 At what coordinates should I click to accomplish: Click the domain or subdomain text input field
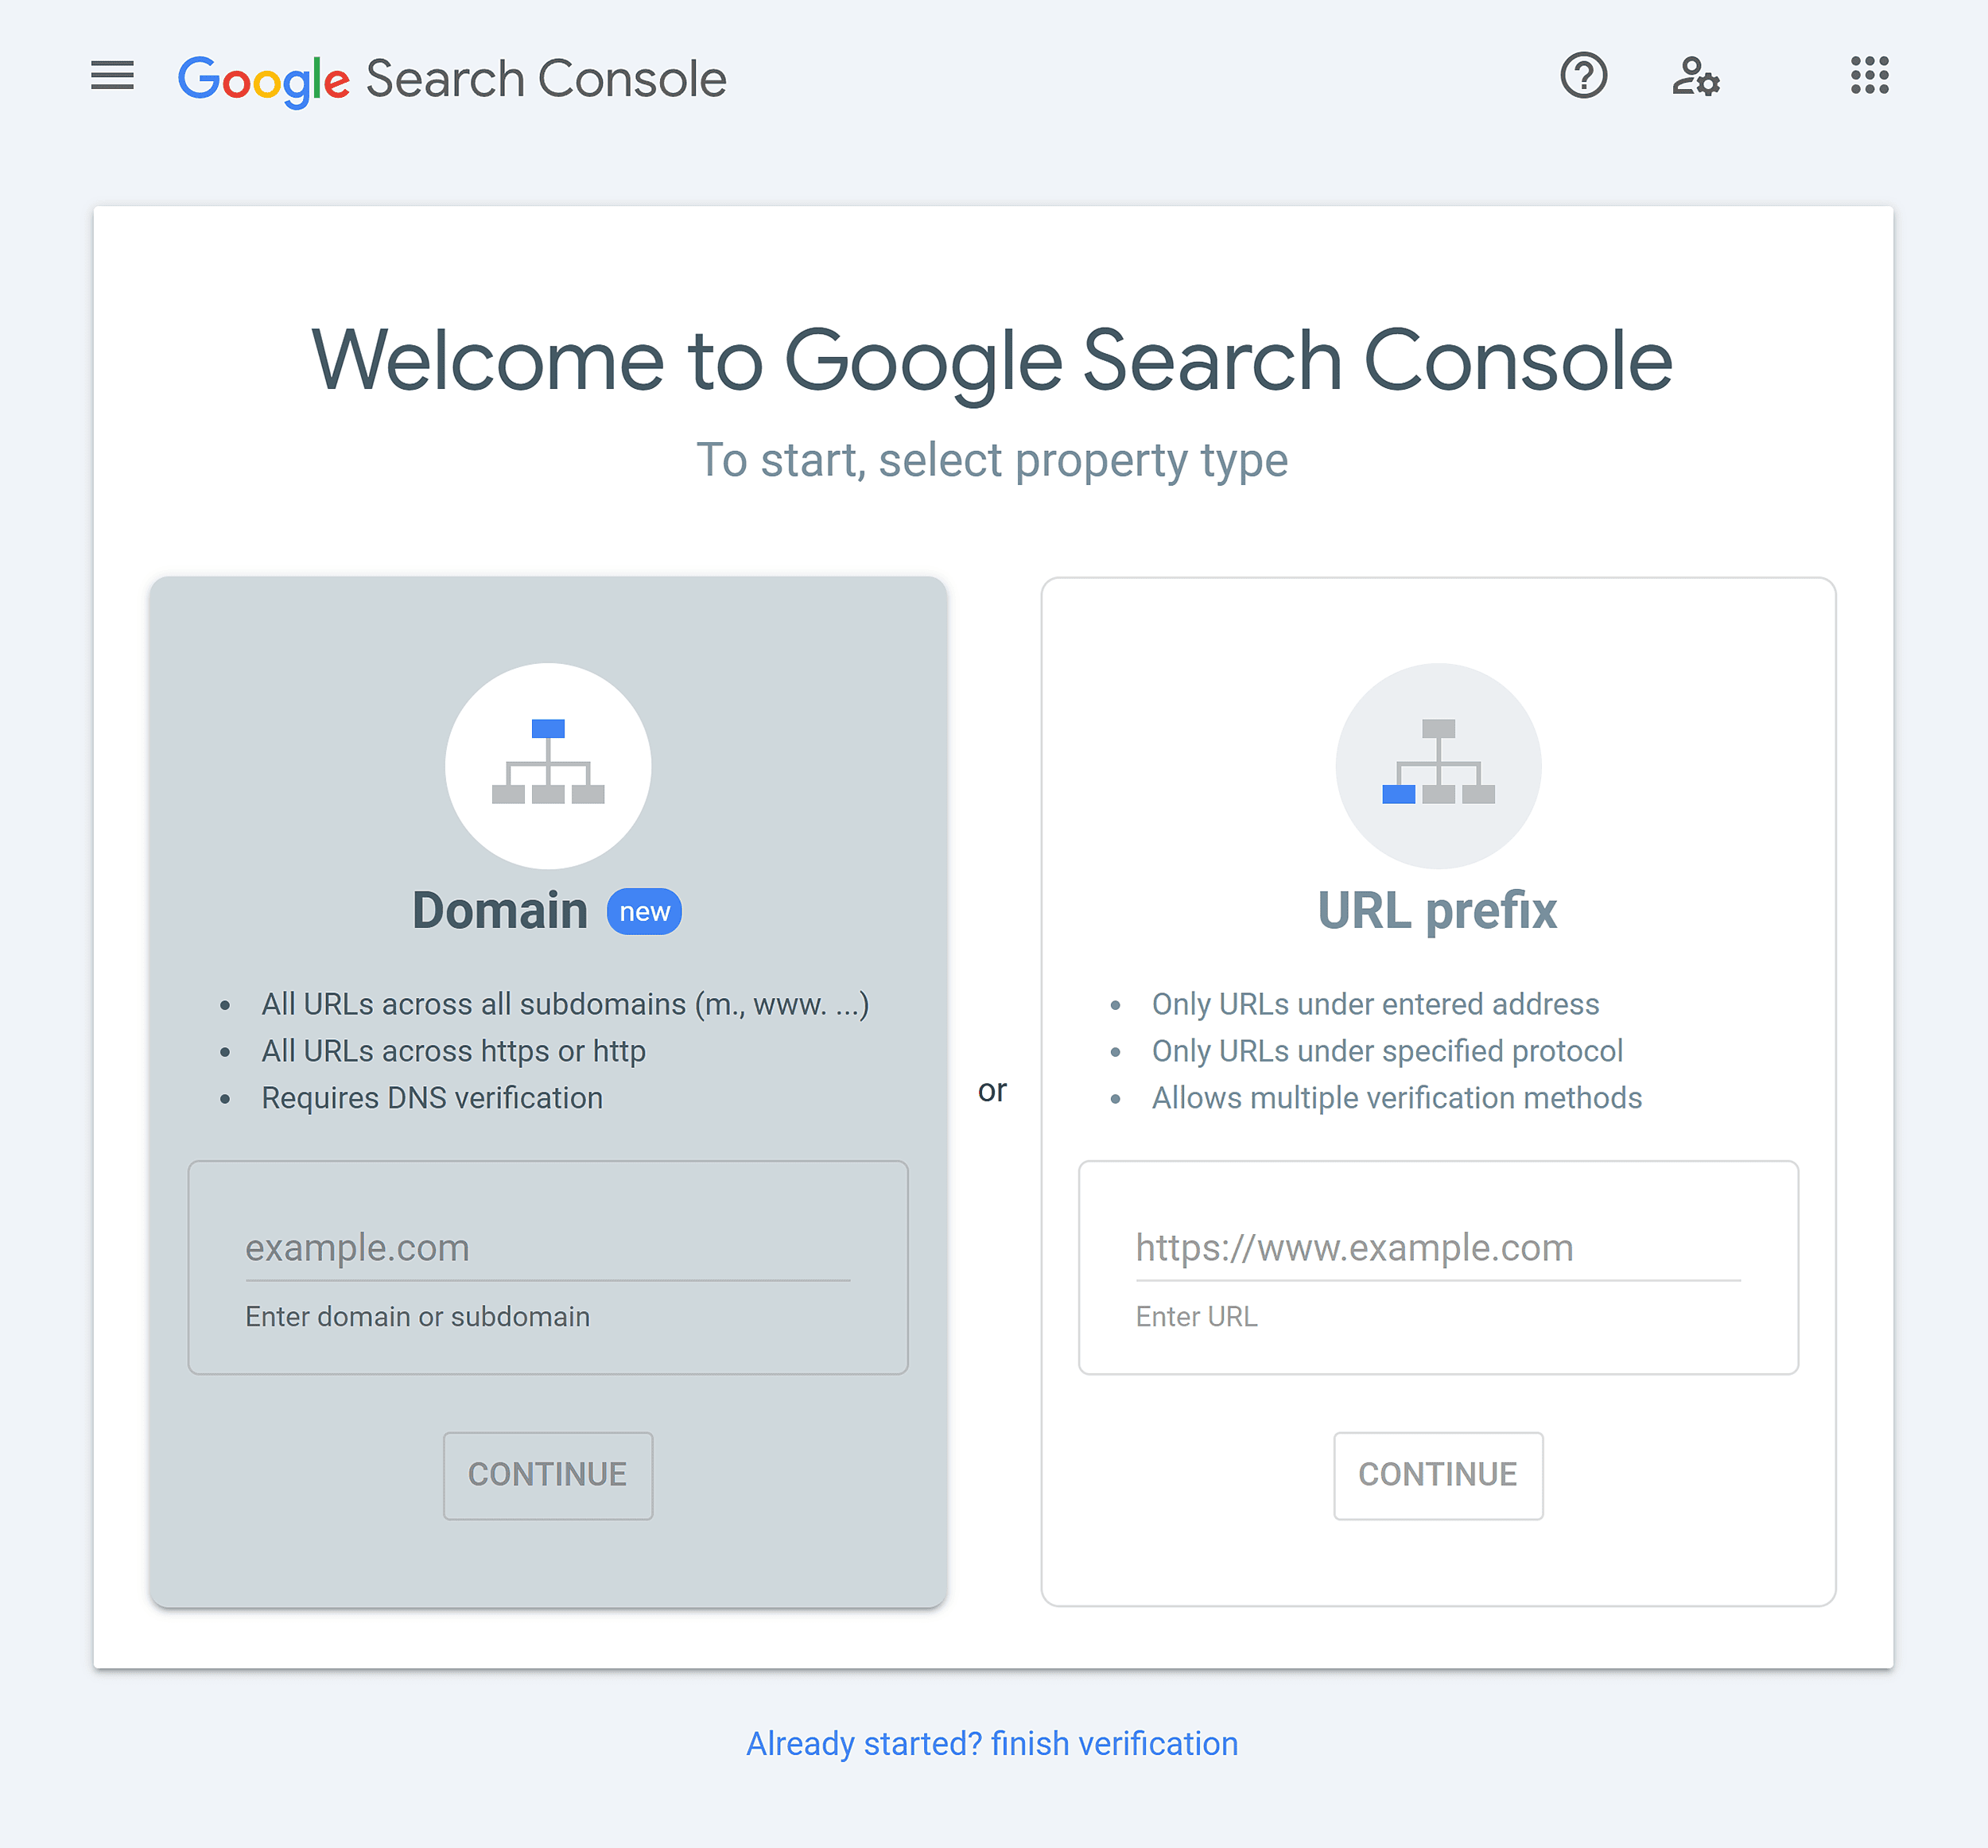pyautogui.click(x=546, y=1245)
